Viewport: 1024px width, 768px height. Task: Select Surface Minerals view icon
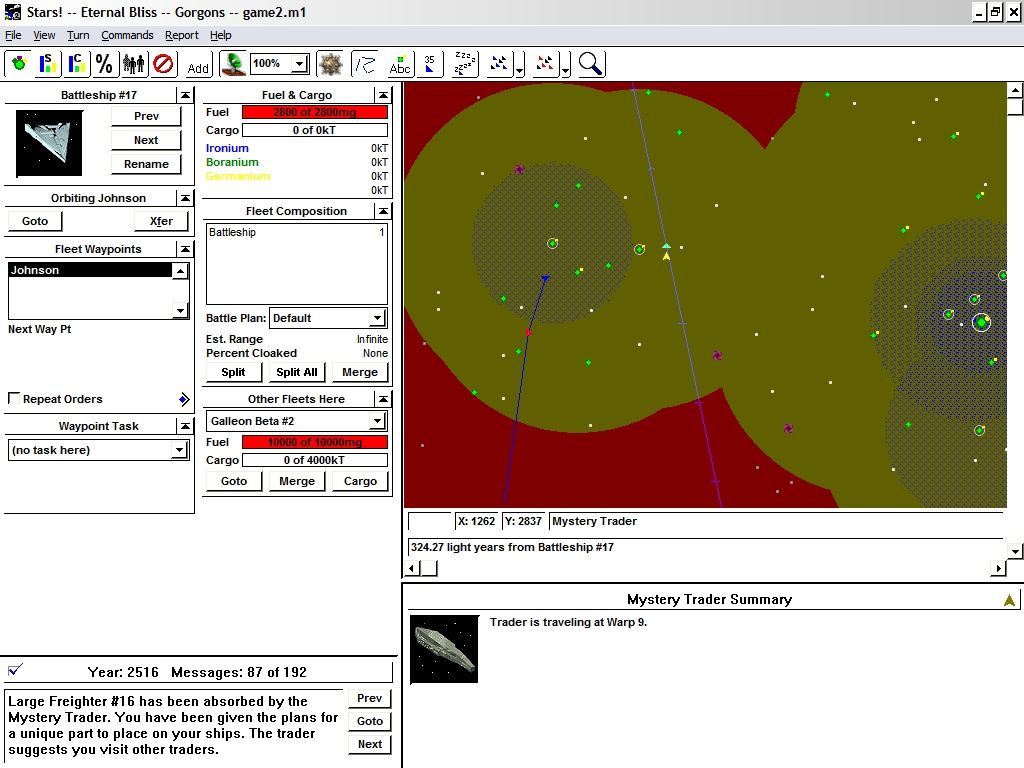[47, 64]
